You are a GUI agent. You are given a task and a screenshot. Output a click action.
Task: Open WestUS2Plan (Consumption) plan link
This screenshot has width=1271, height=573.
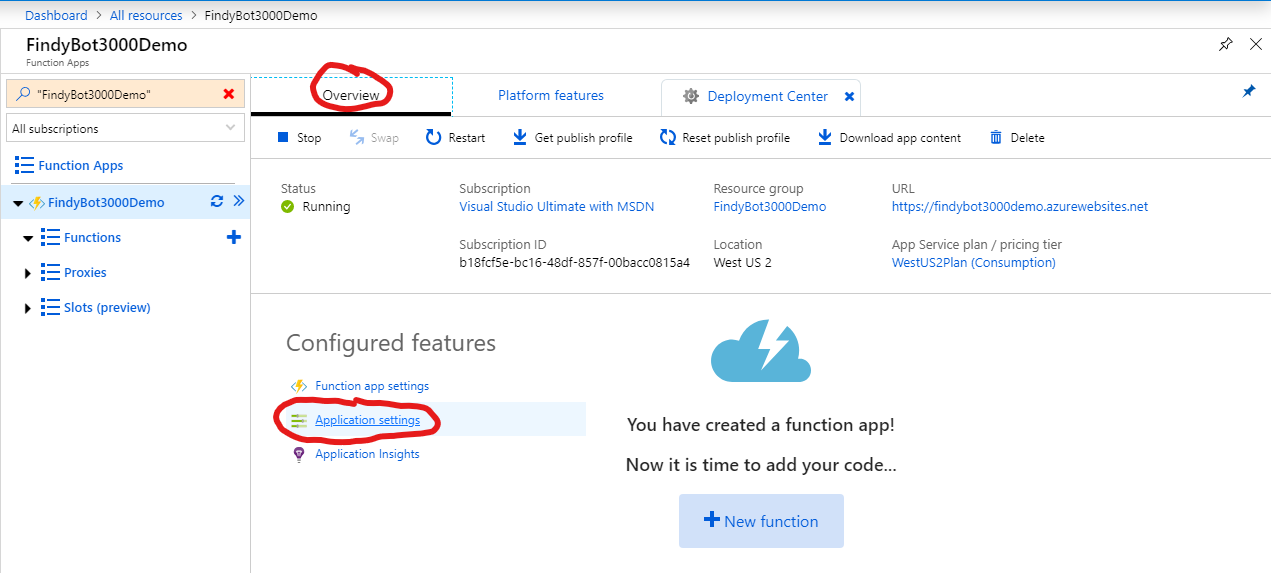[974, 263]
